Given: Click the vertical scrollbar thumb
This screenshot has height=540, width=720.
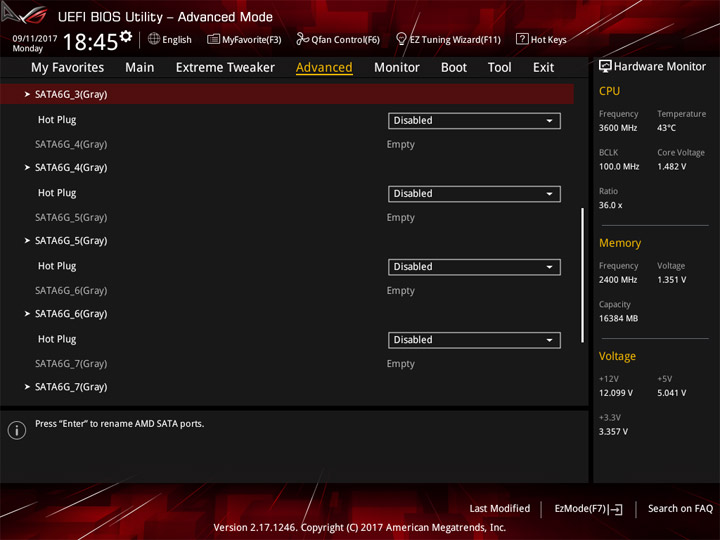Looking at the screenshot, I should coord(582,275).
